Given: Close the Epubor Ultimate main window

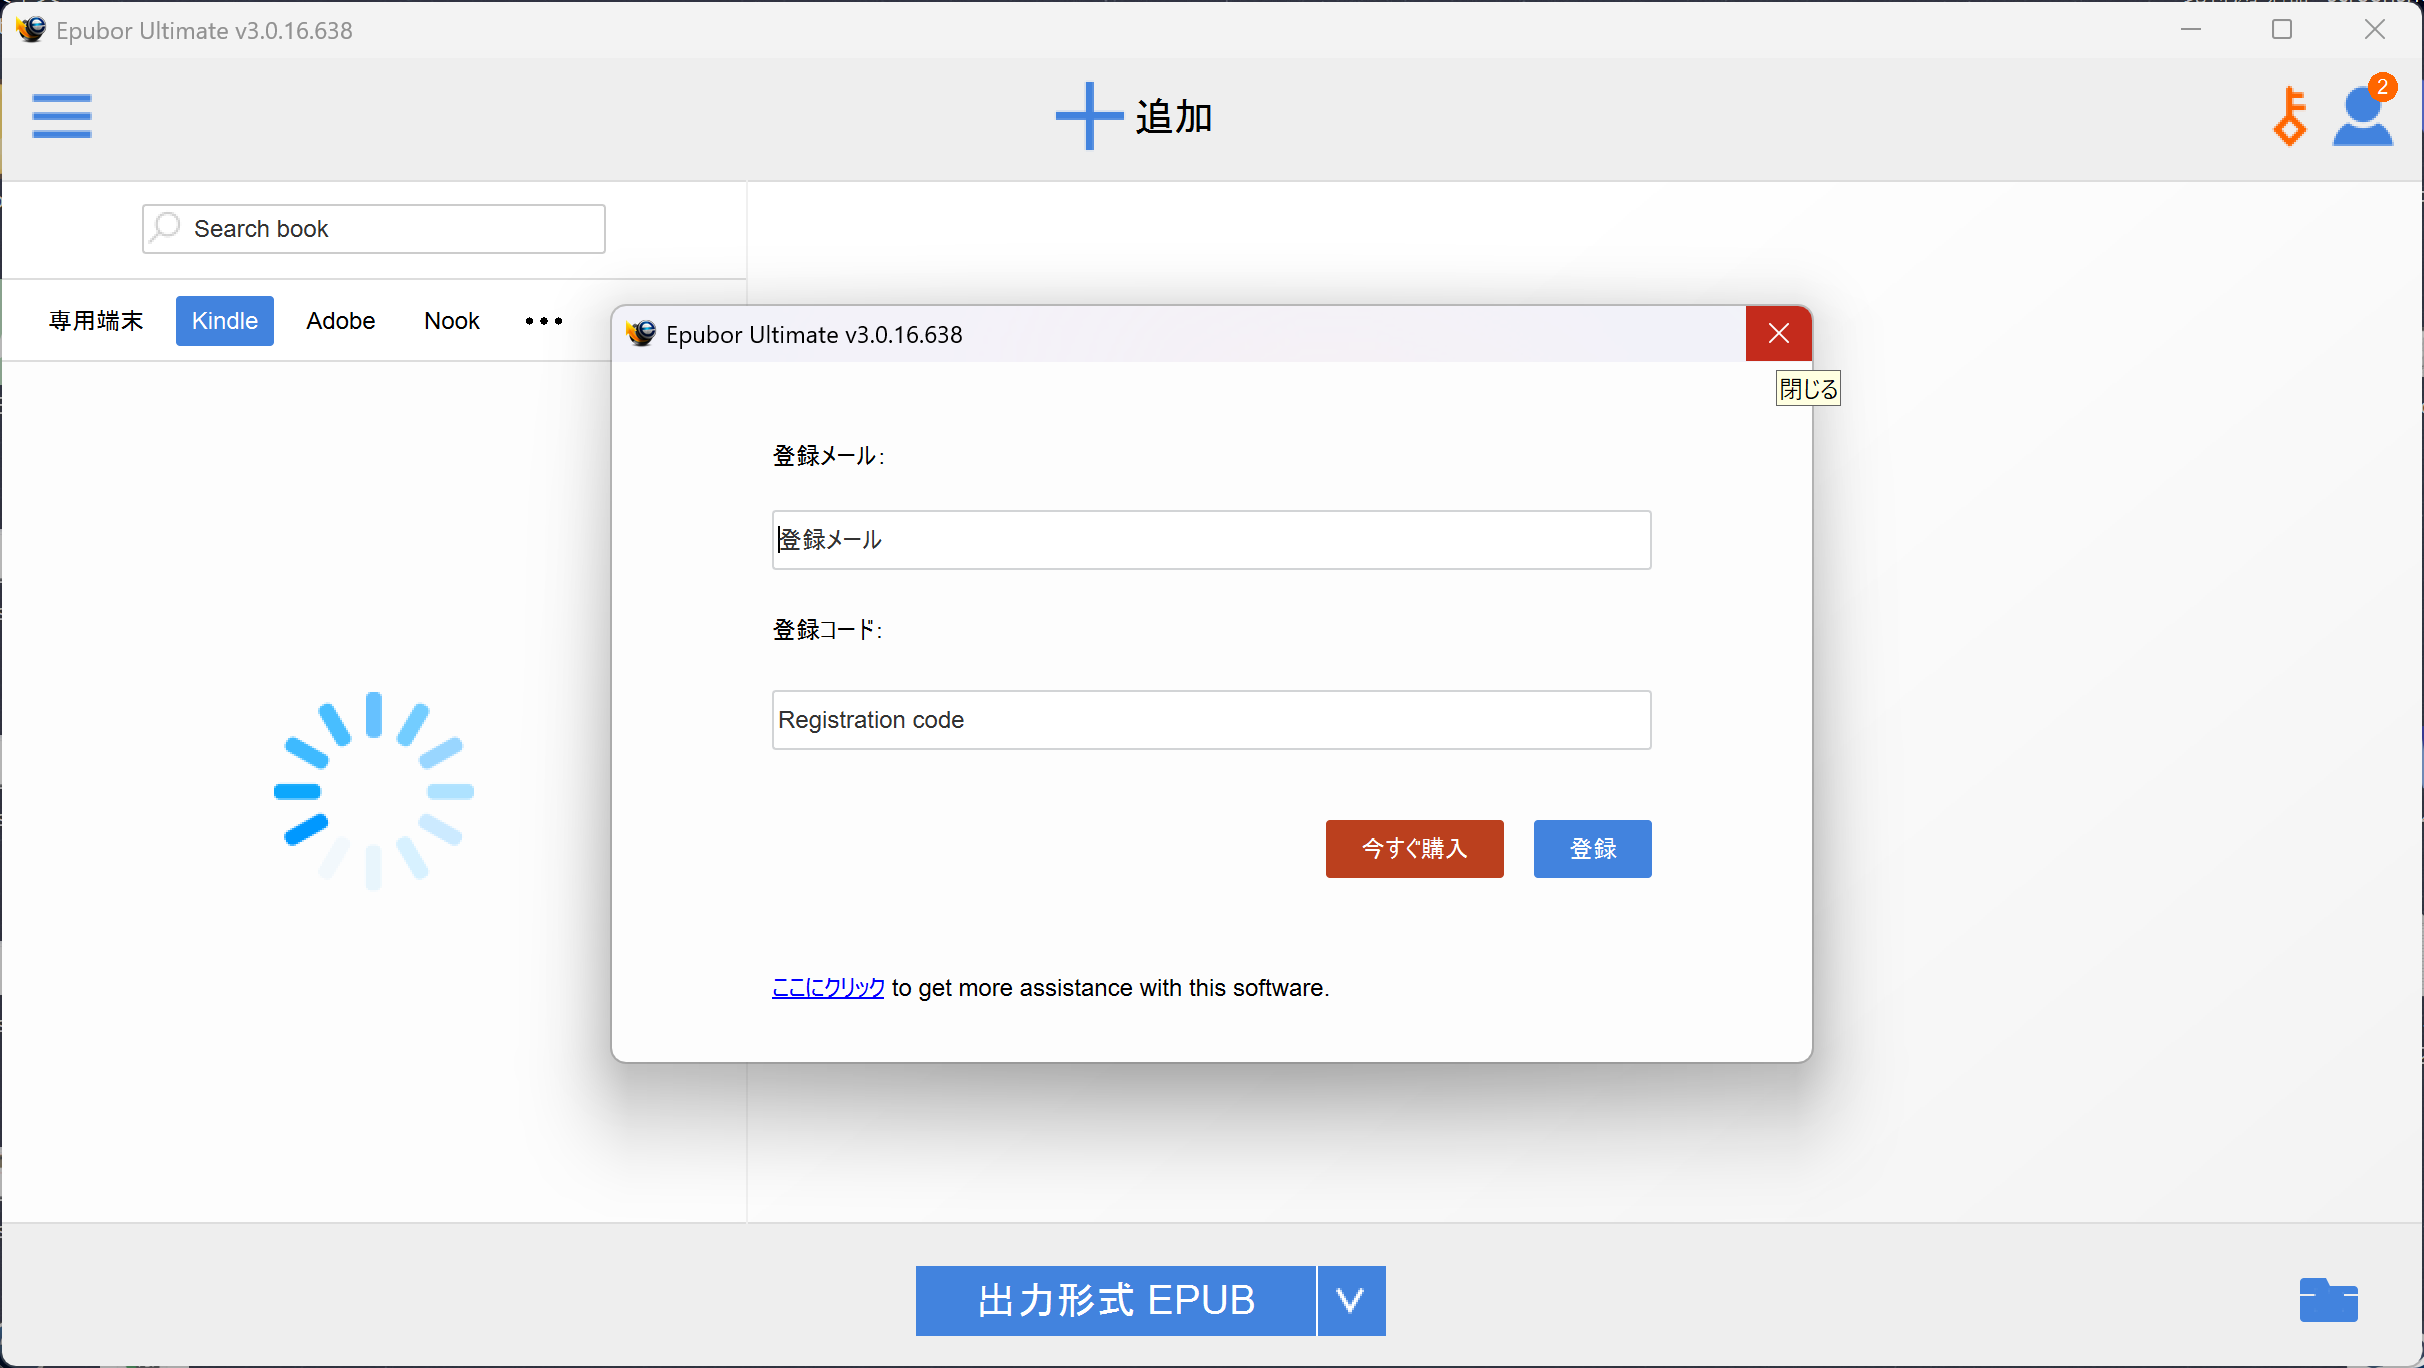Looking at the screenshot, I should (x=2374, y=30).
